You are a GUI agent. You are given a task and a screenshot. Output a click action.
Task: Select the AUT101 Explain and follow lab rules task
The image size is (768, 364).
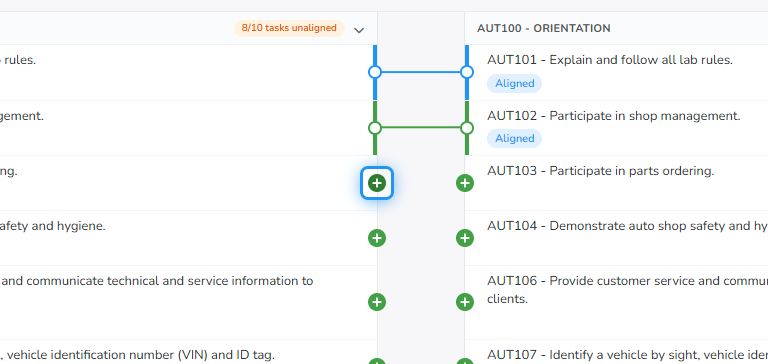pos(610,60)
